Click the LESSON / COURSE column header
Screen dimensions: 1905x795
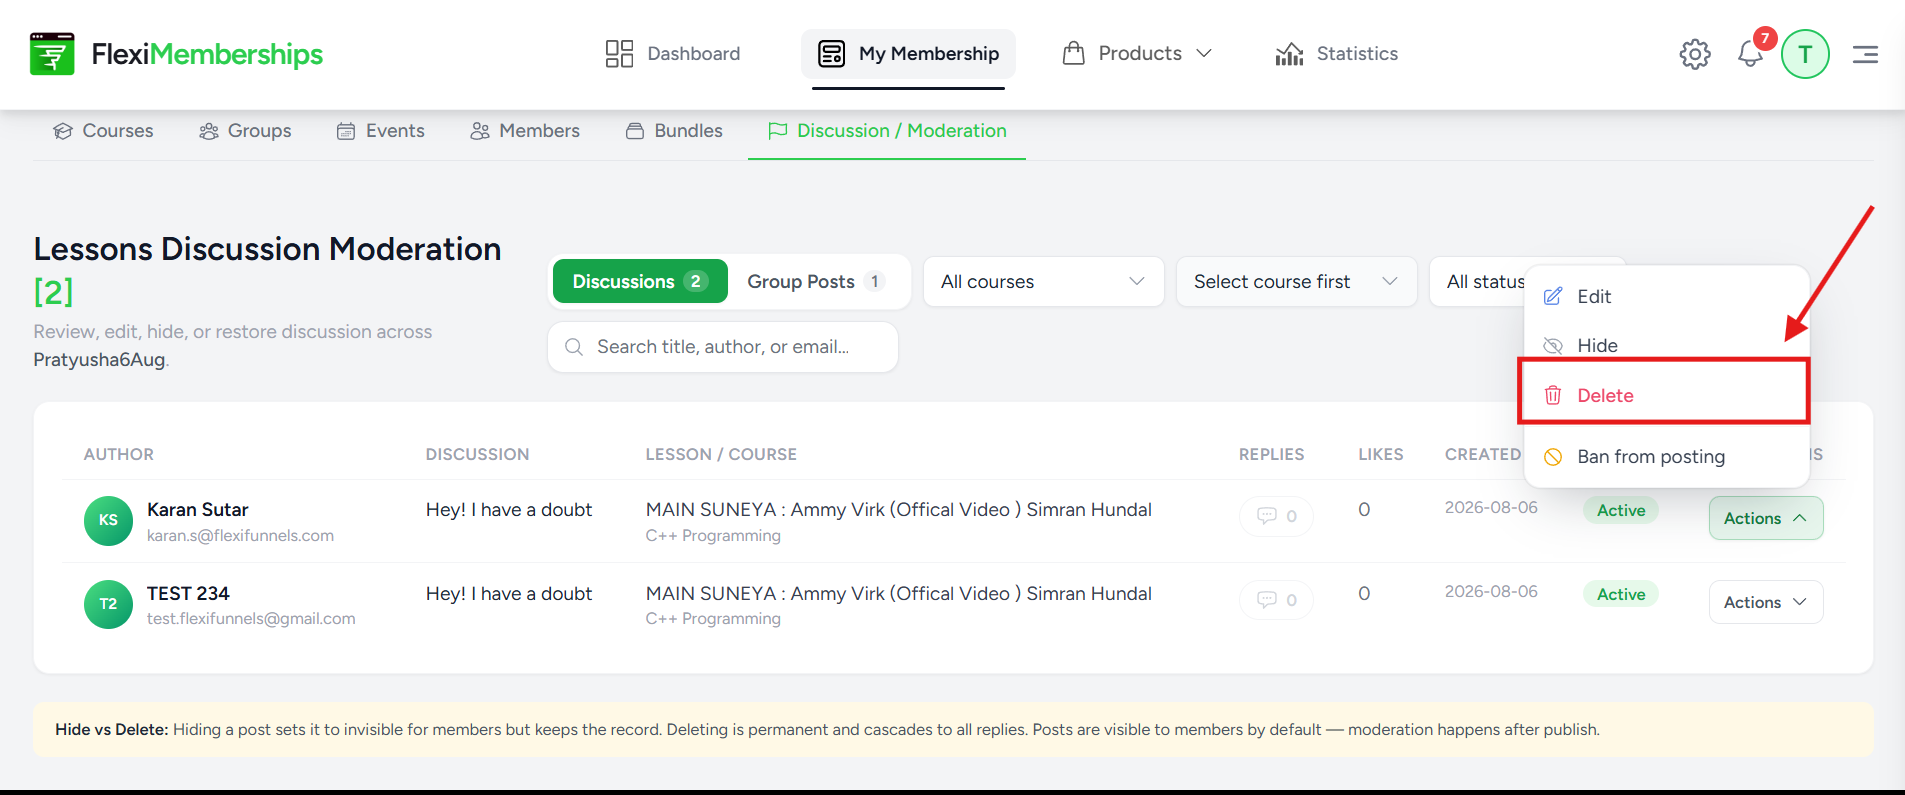point(721,454)
